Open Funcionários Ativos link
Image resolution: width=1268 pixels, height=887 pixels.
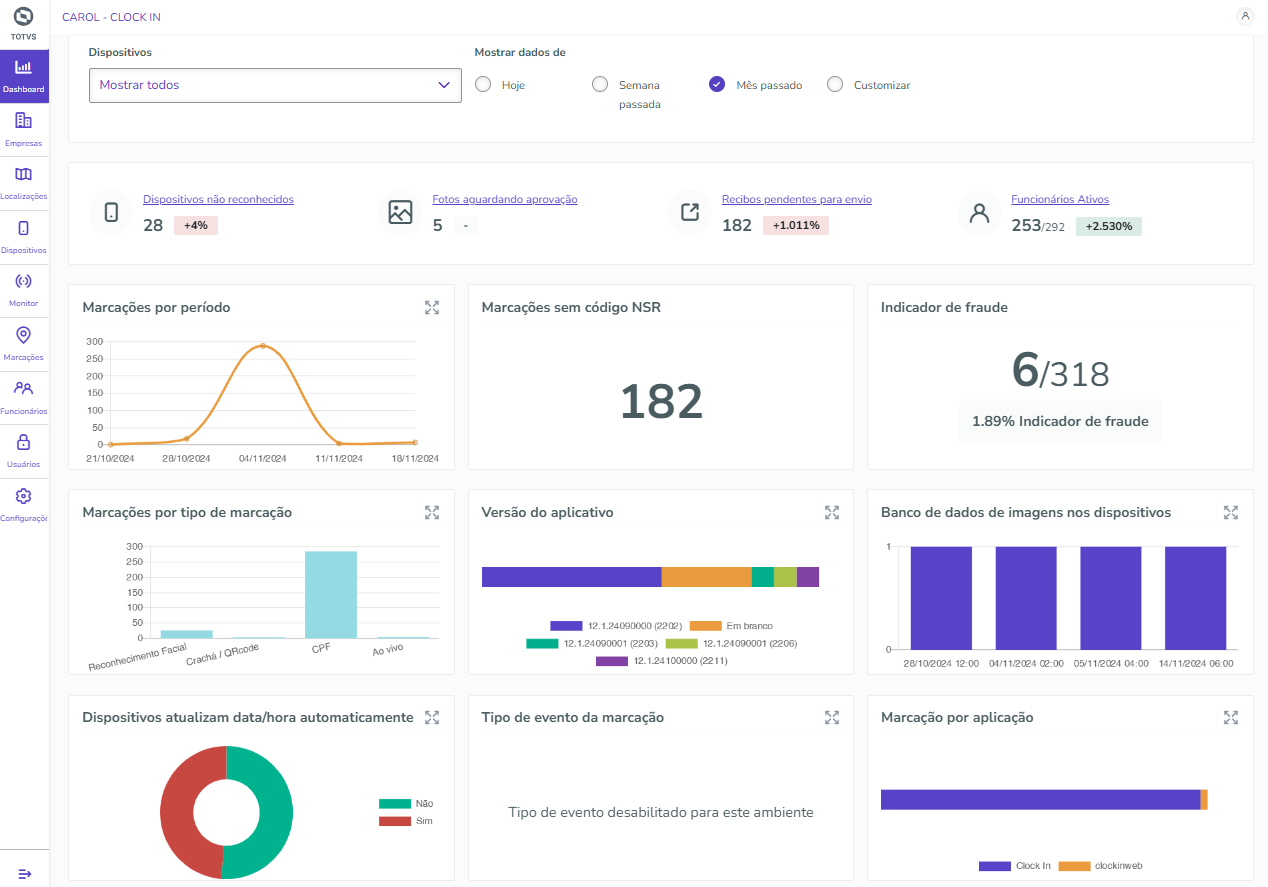tap(1060, 199)
